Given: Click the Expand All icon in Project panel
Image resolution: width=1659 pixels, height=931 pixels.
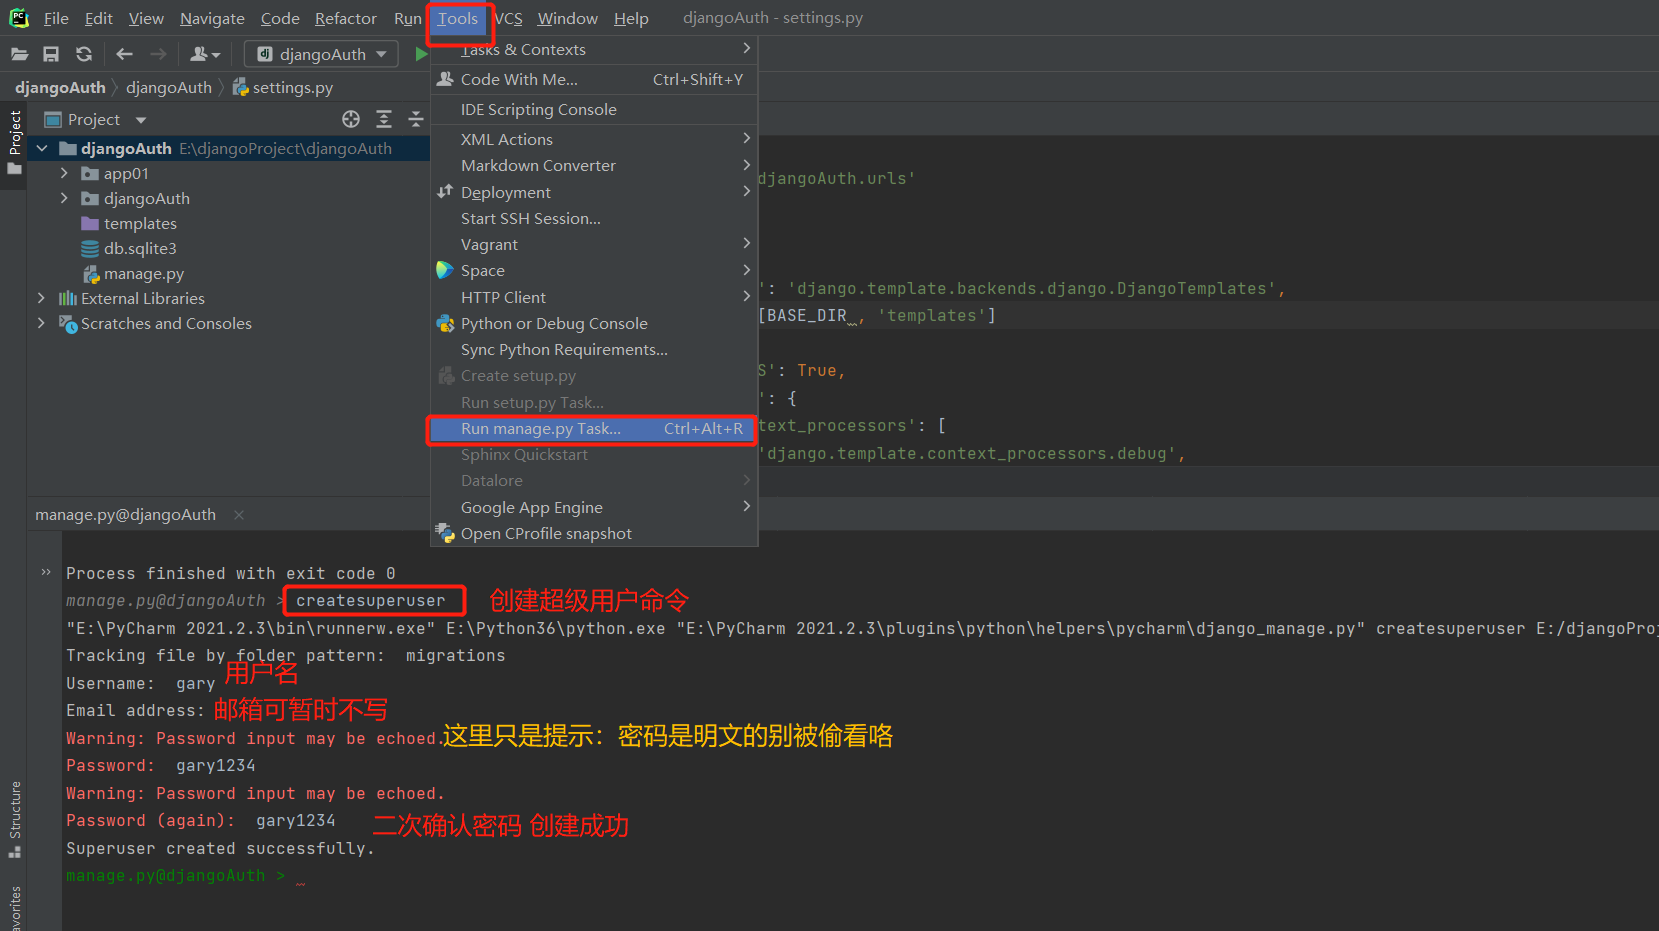Looking at the screenshot, I should click(x=384, y=119).
